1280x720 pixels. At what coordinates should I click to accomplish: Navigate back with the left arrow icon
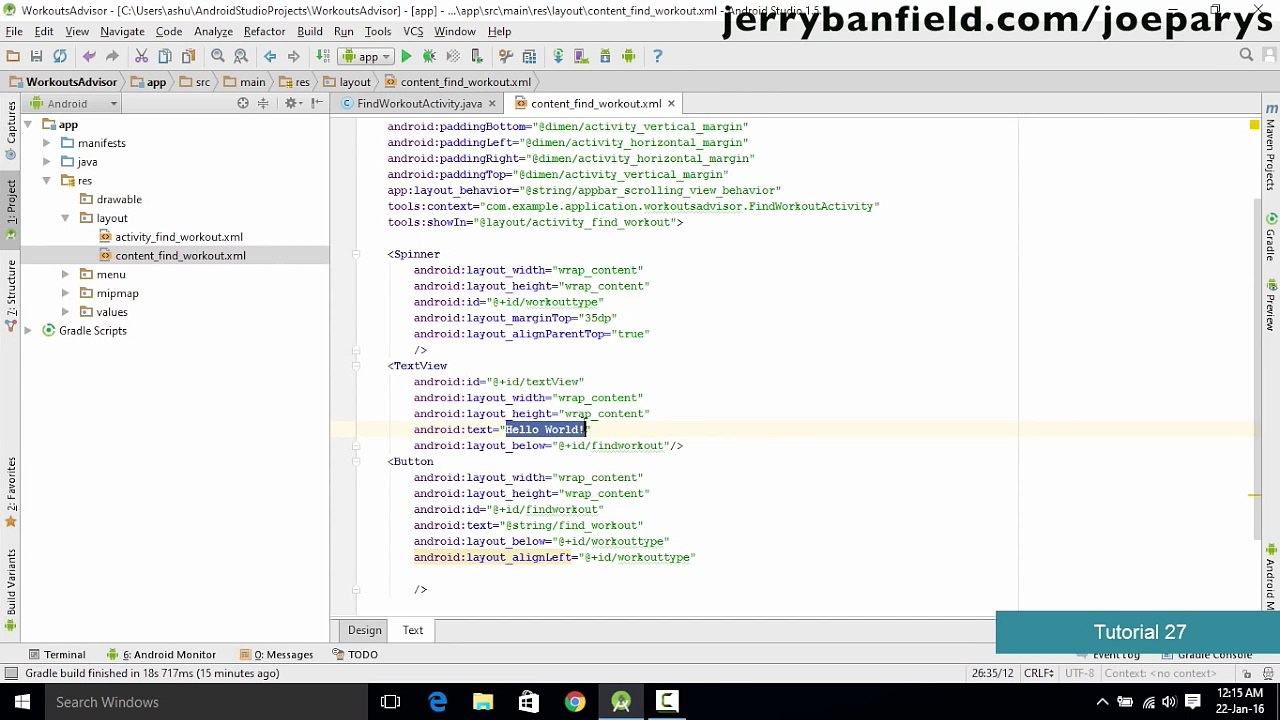click(x=270, y=56)
